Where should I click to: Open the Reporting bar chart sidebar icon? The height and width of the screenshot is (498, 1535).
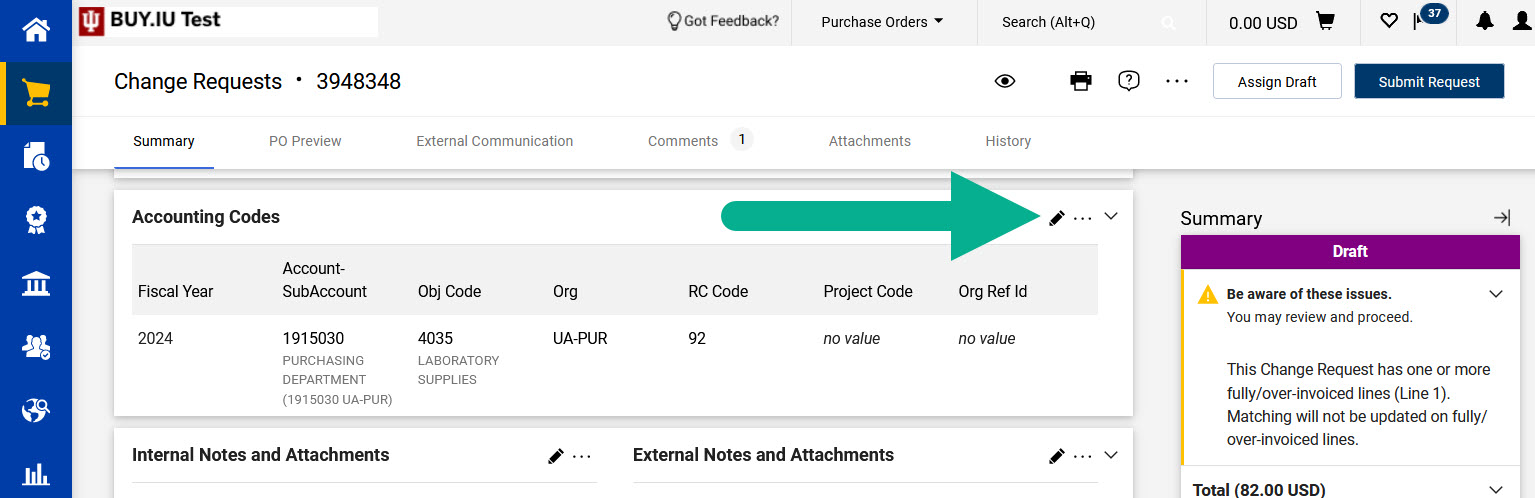pyautogui.click(x=36, y=474)
